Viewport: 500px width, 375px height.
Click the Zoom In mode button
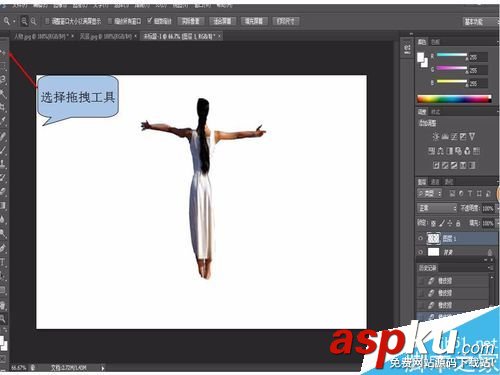pos(24,21)
